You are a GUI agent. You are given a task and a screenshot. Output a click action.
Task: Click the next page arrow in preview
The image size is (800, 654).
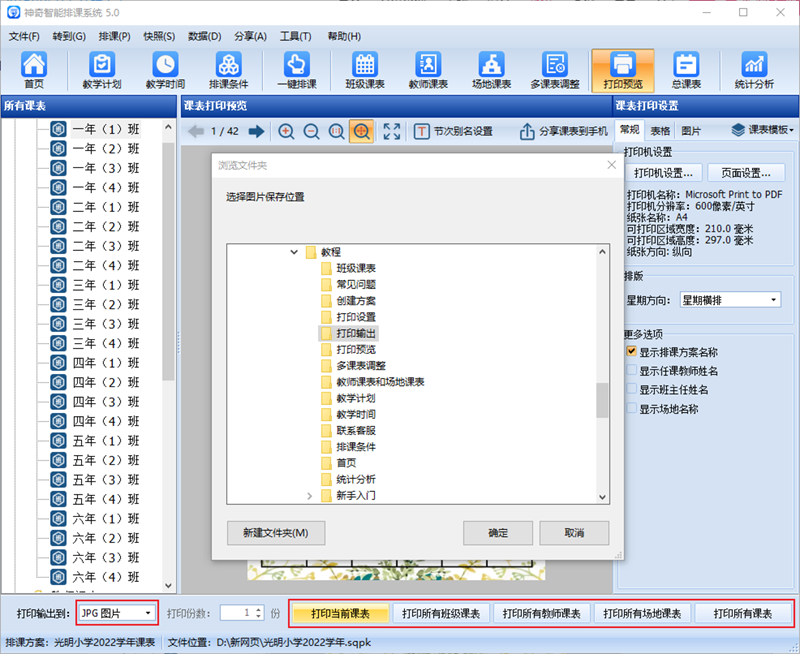[257, 131]
